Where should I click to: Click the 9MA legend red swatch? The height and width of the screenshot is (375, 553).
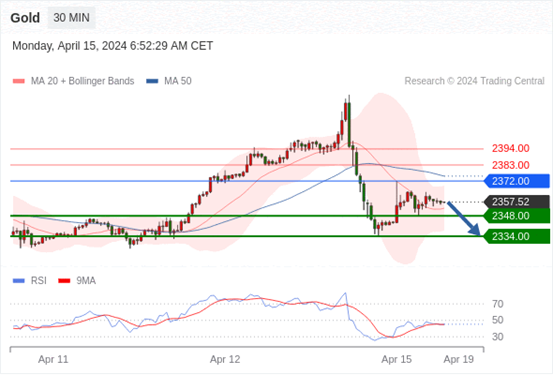point(64,281)
